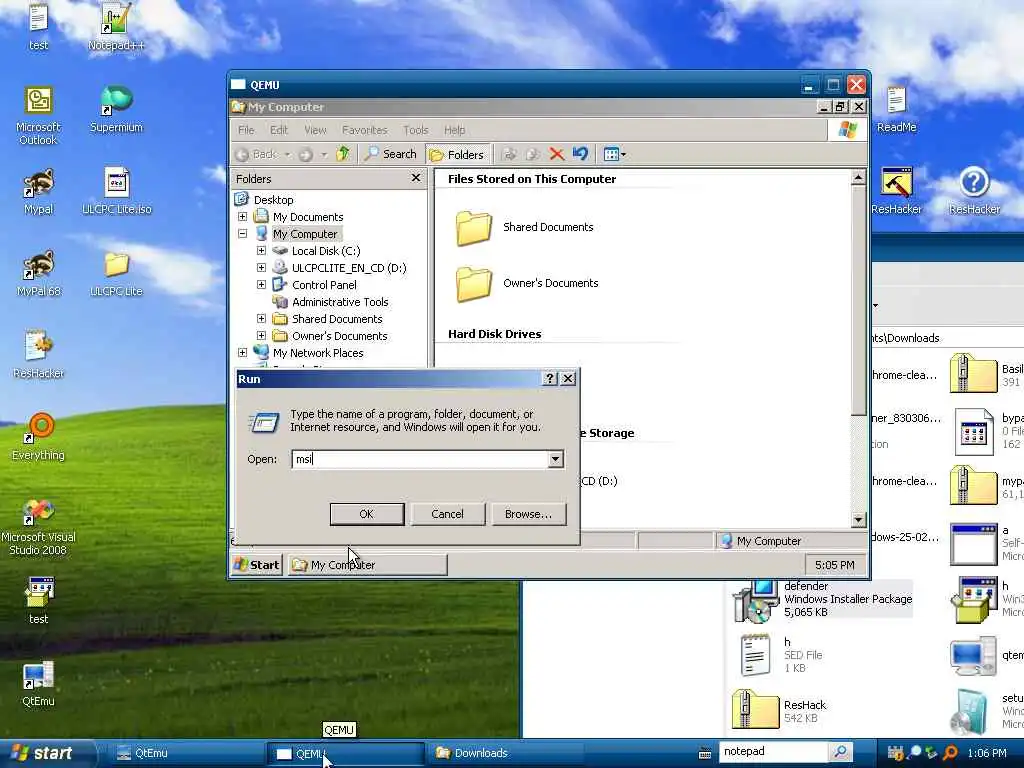Click the Run dialog help question mark
1024x768 pixels.
549,379
